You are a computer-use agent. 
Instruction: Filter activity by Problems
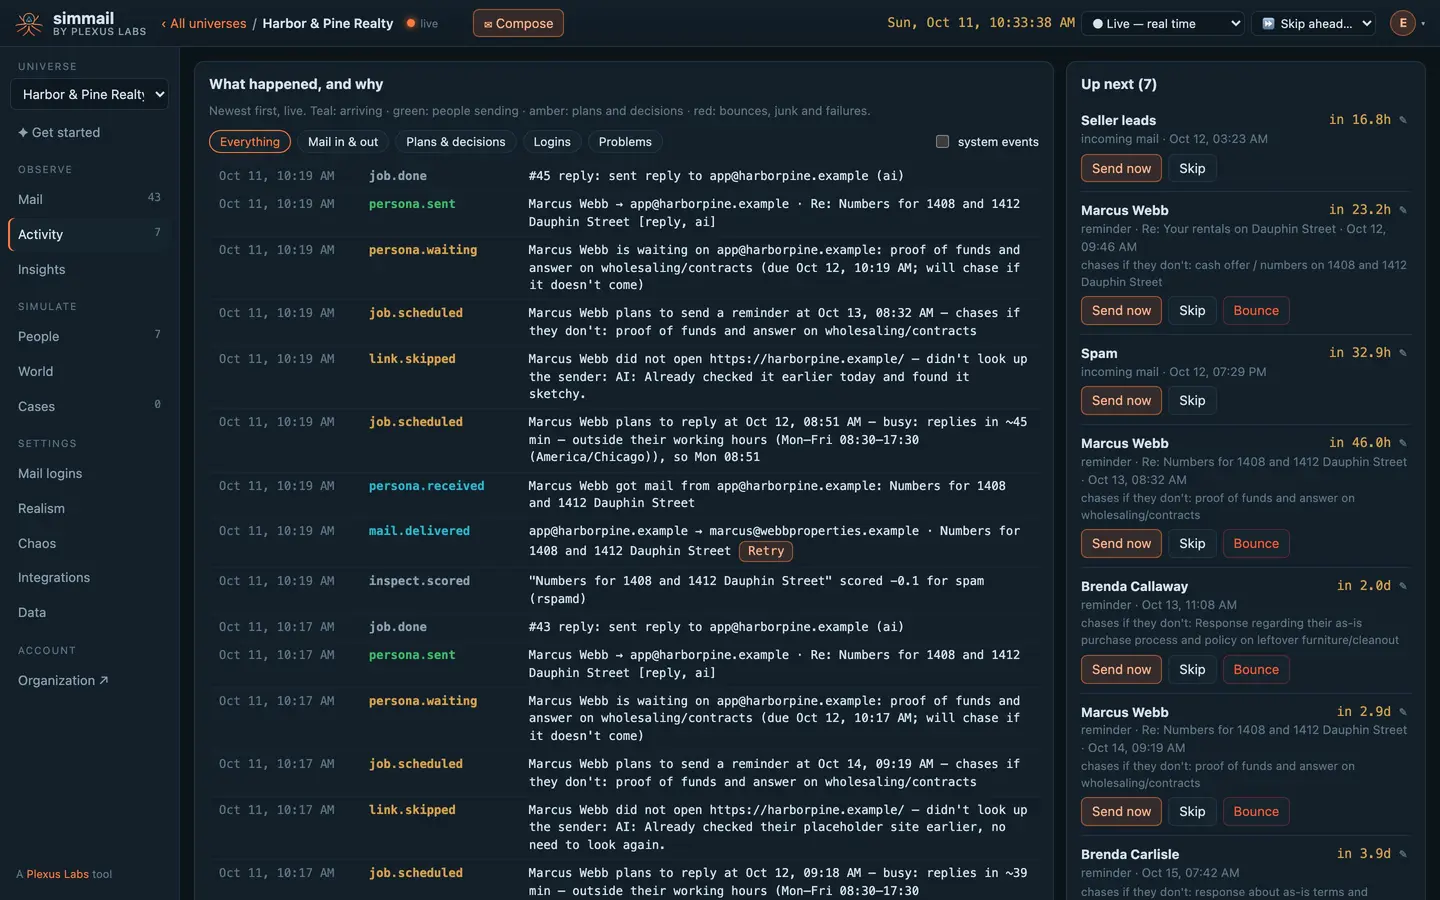click(625, 142)
